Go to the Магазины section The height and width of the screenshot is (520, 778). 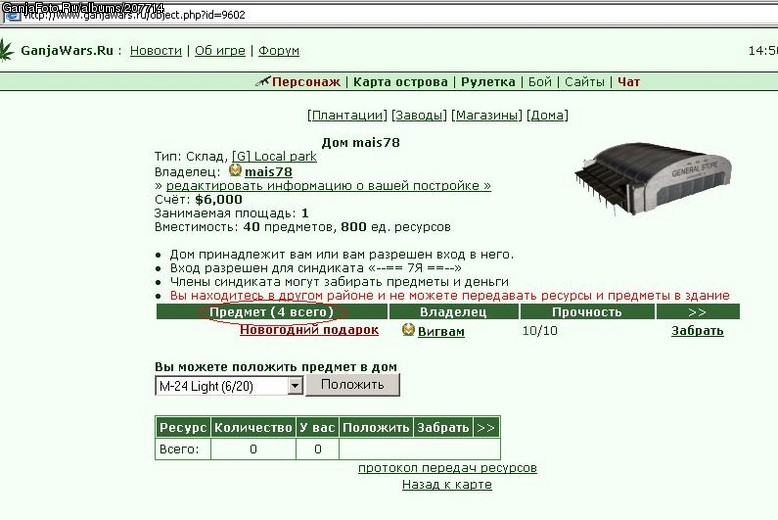coord(487,115)
